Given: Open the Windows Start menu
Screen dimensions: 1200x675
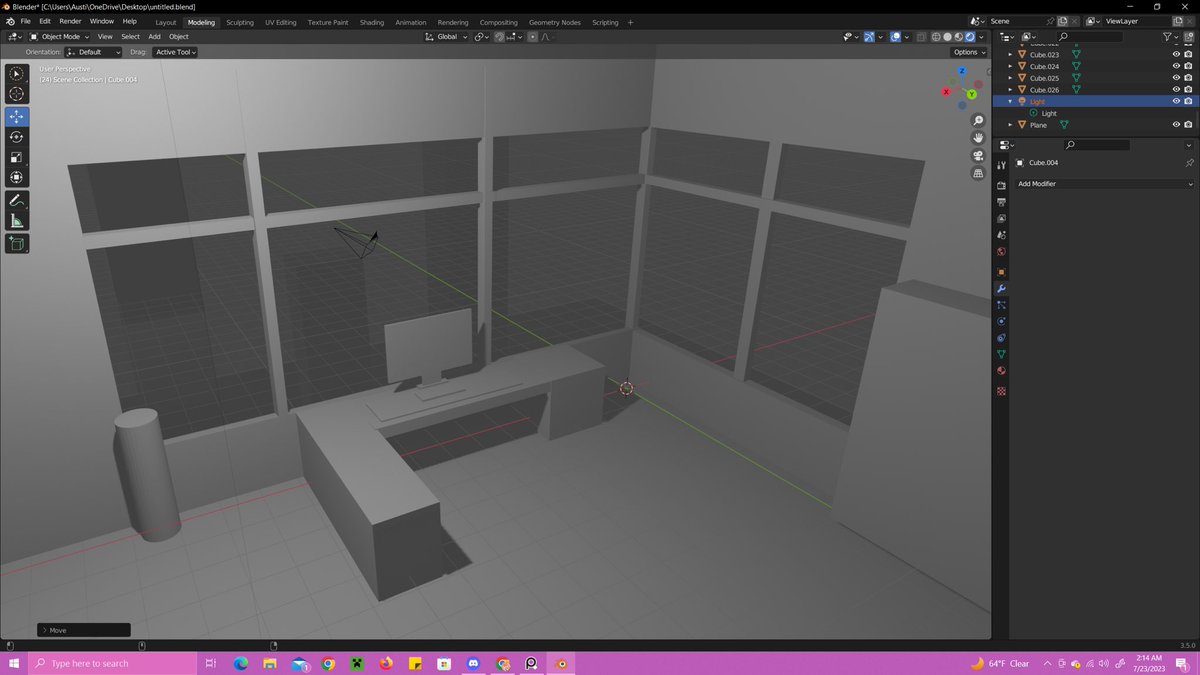Looking at the screenshot, I should pyautogui.click(x=14, y=663).
